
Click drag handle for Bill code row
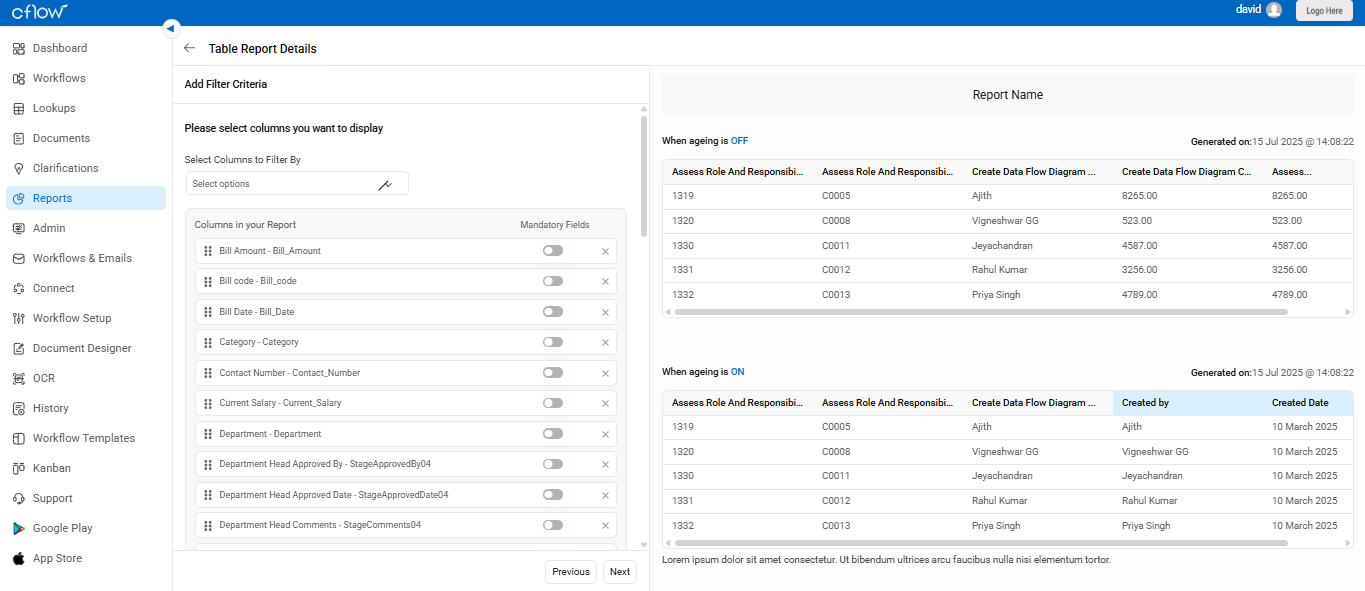click(208, 281)
